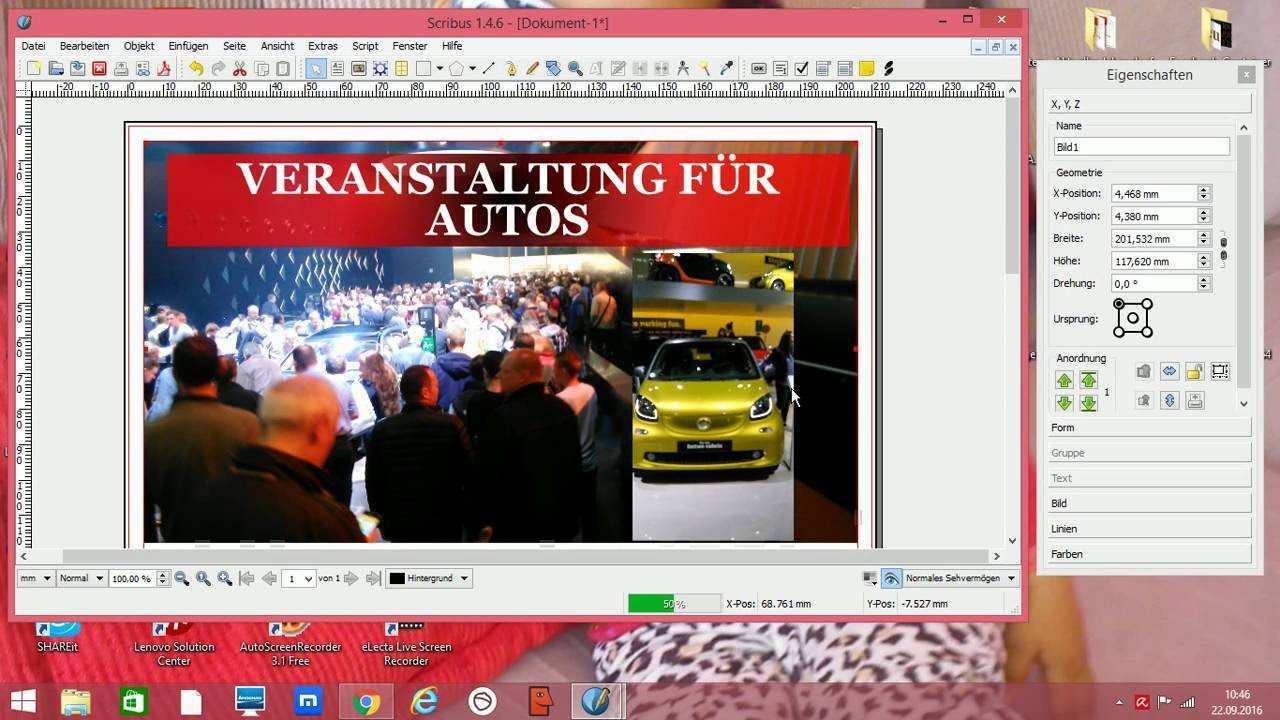1280x720 pixels.
Task: Toggle horizontal flip in Anordnung section
Action: [x=1169, y=372]
